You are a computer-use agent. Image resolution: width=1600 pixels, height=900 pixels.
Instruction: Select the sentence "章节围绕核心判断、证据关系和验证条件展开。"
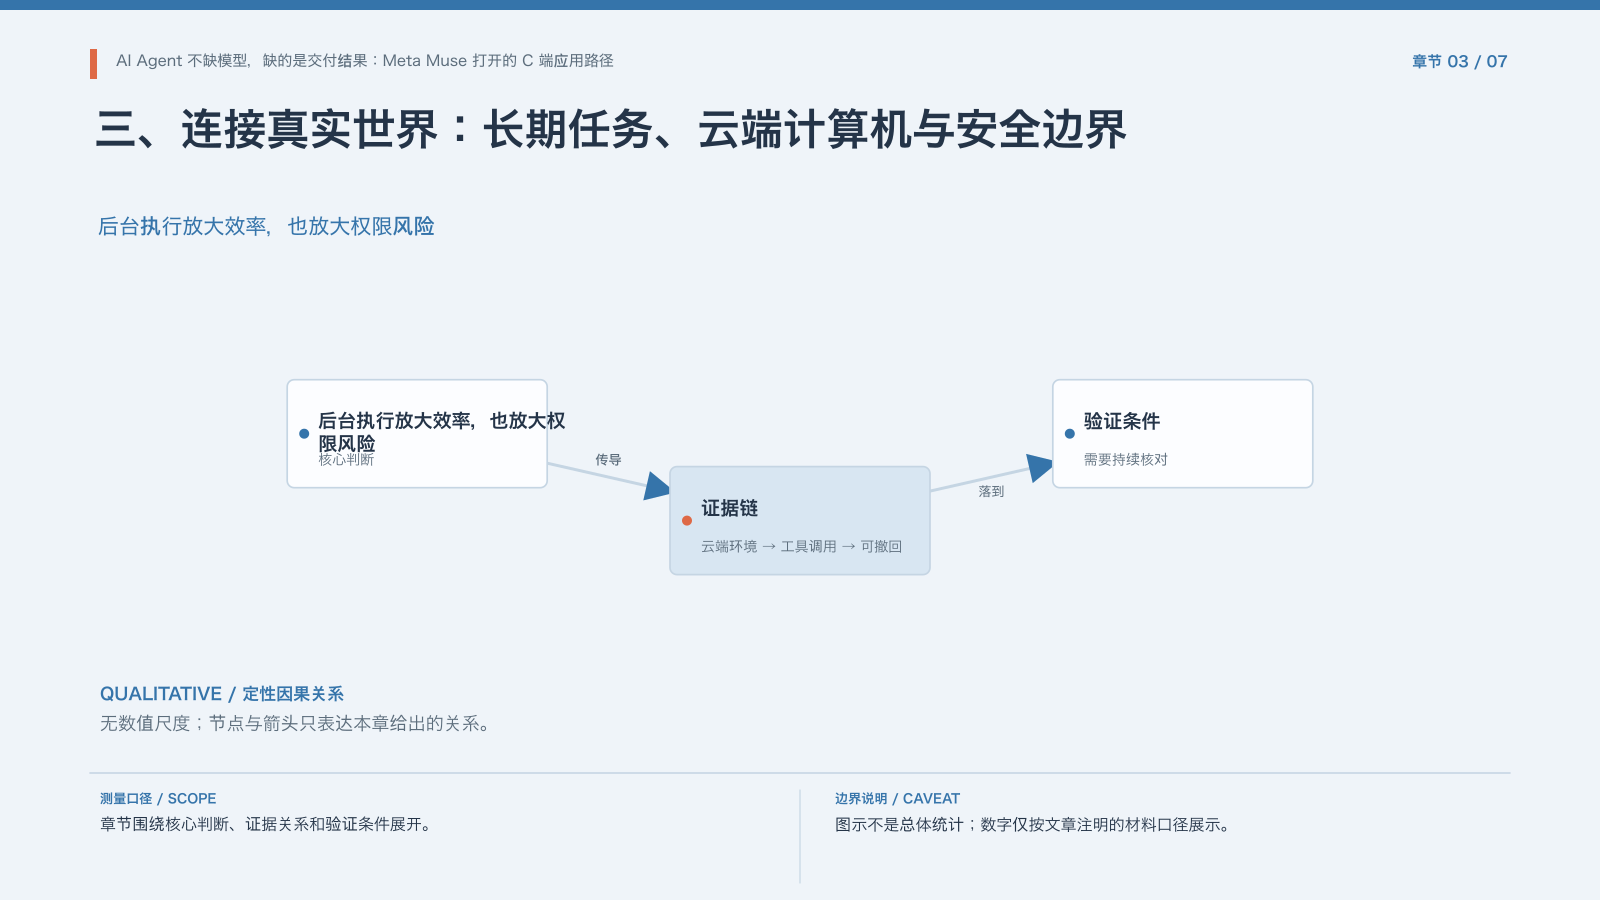click(265, 825)
